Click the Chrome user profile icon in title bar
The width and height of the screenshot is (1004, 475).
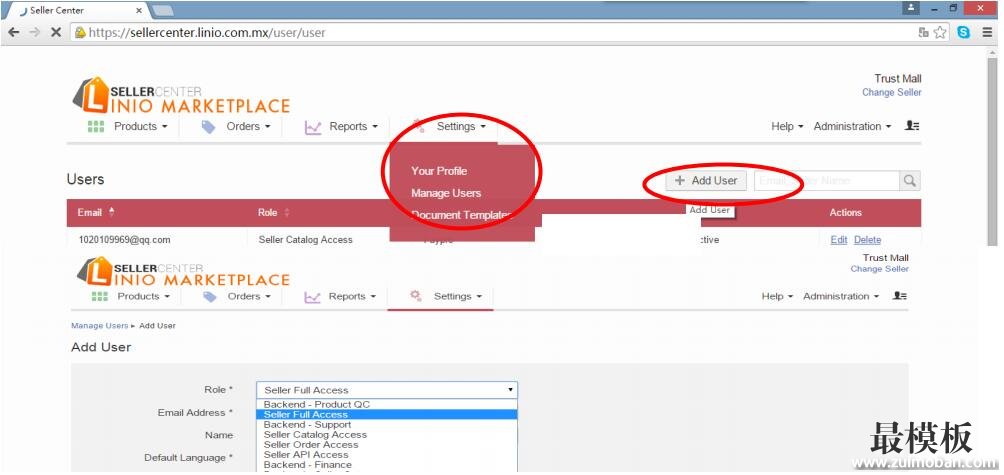click(911, 9)
